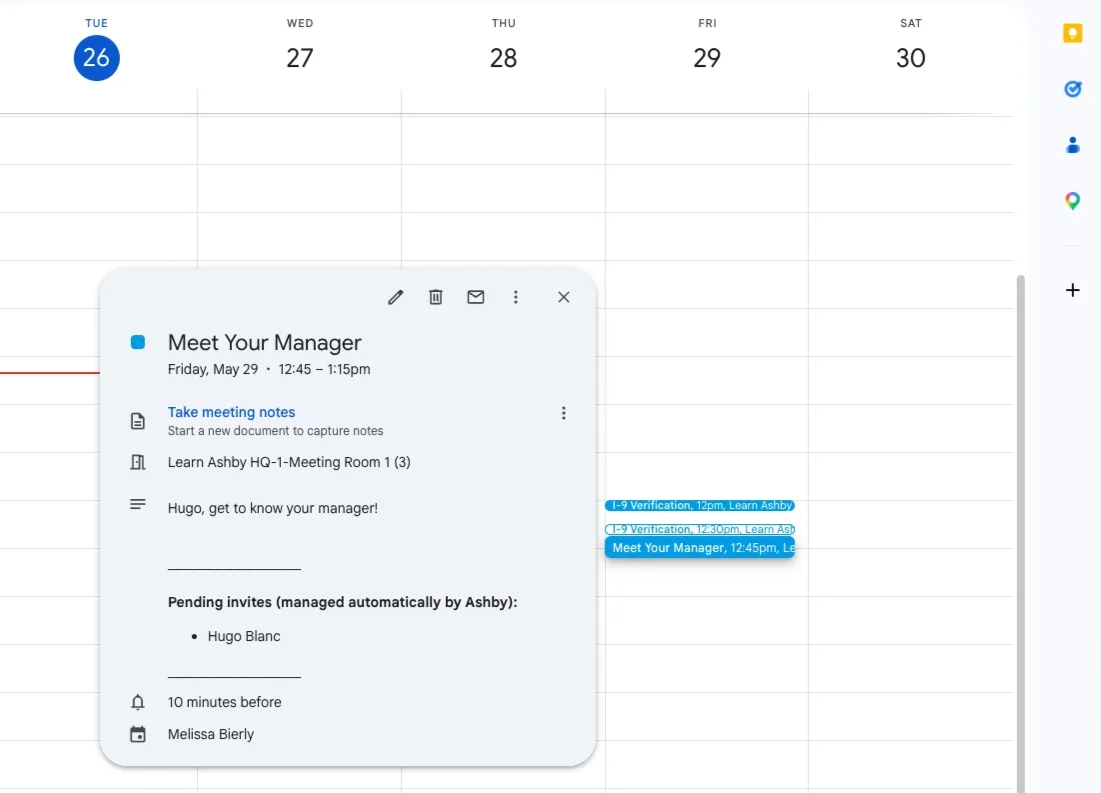Click the meeting notes document icon
This screenshot has width=1101, height=793.
coord(138,421)
